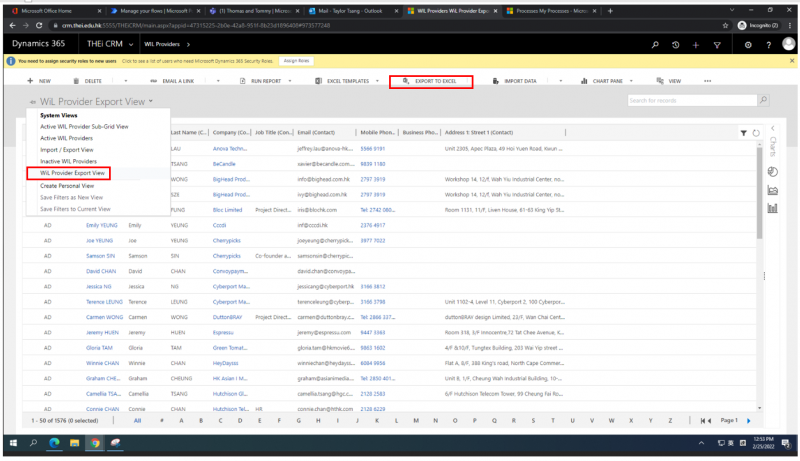Click EXPORT TO EXCEL button
The width and height of the screenshot is (800, 461).
click(x=431, y=82)
